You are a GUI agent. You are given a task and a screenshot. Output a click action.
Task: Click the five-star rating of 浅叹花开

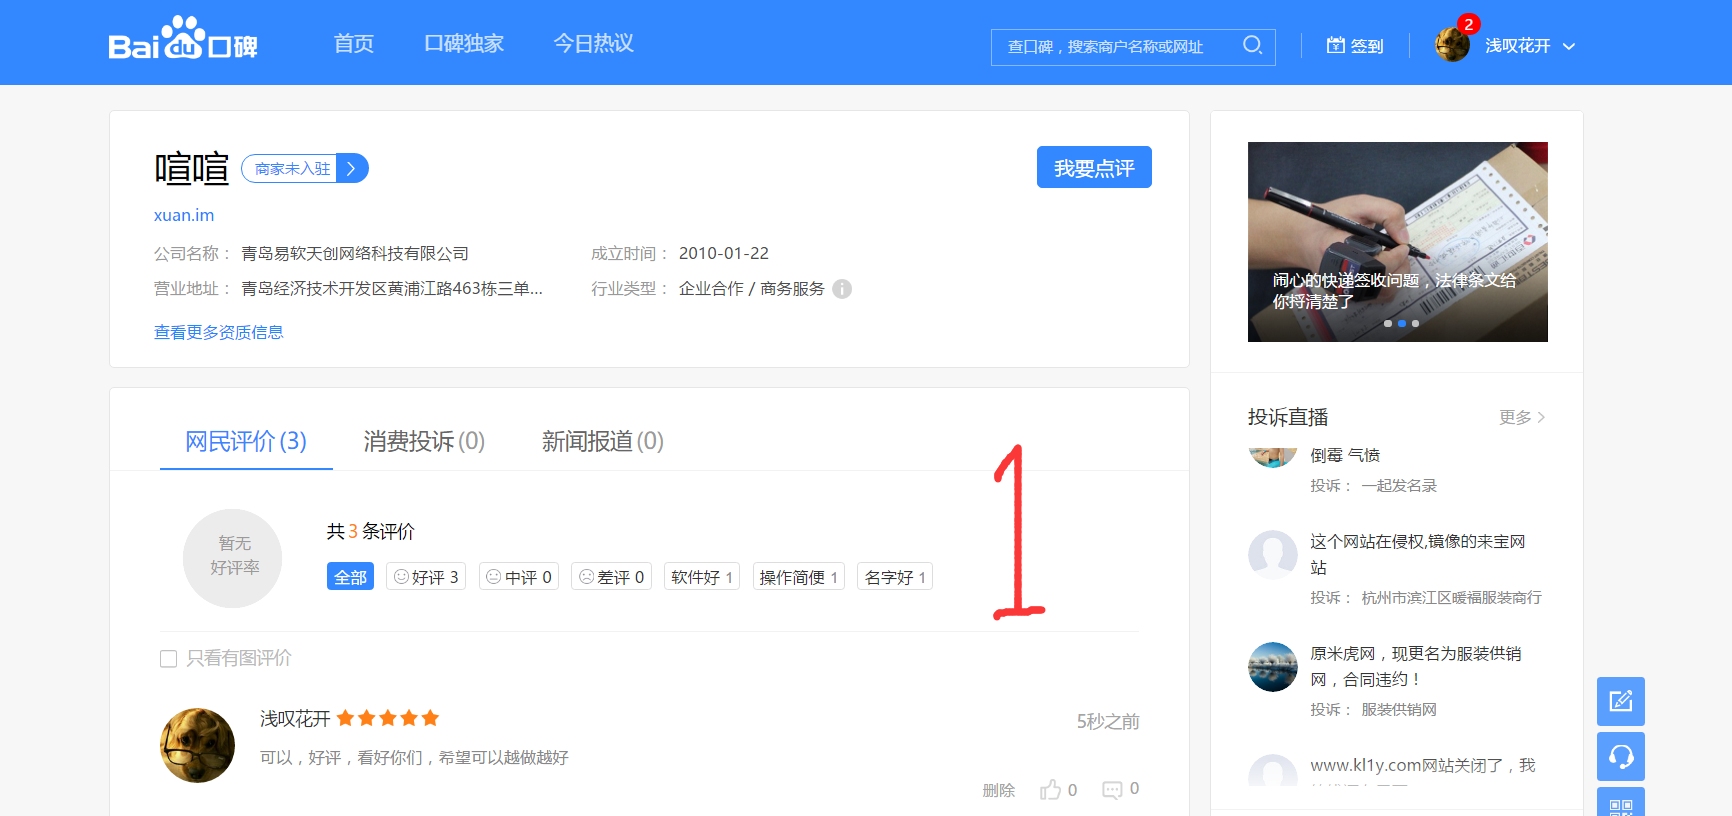pyautogui.click(x=388, y=718)
